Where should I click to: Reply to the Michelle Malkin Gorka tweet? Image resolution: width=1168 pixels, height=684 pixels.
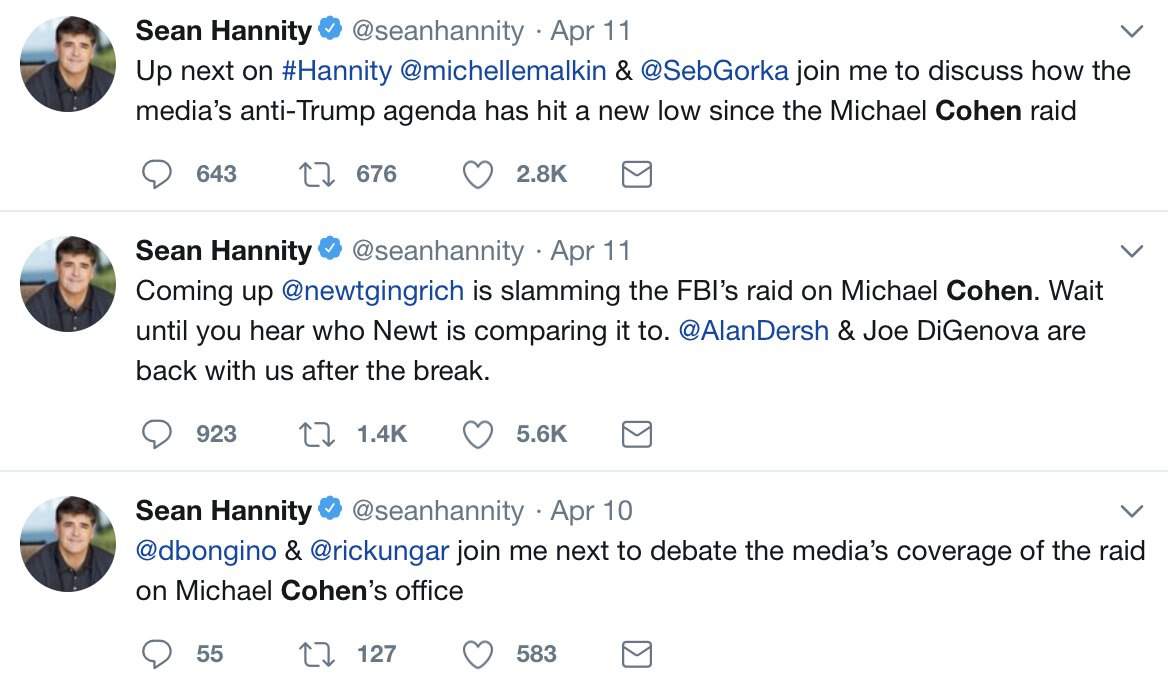[157, 175]
